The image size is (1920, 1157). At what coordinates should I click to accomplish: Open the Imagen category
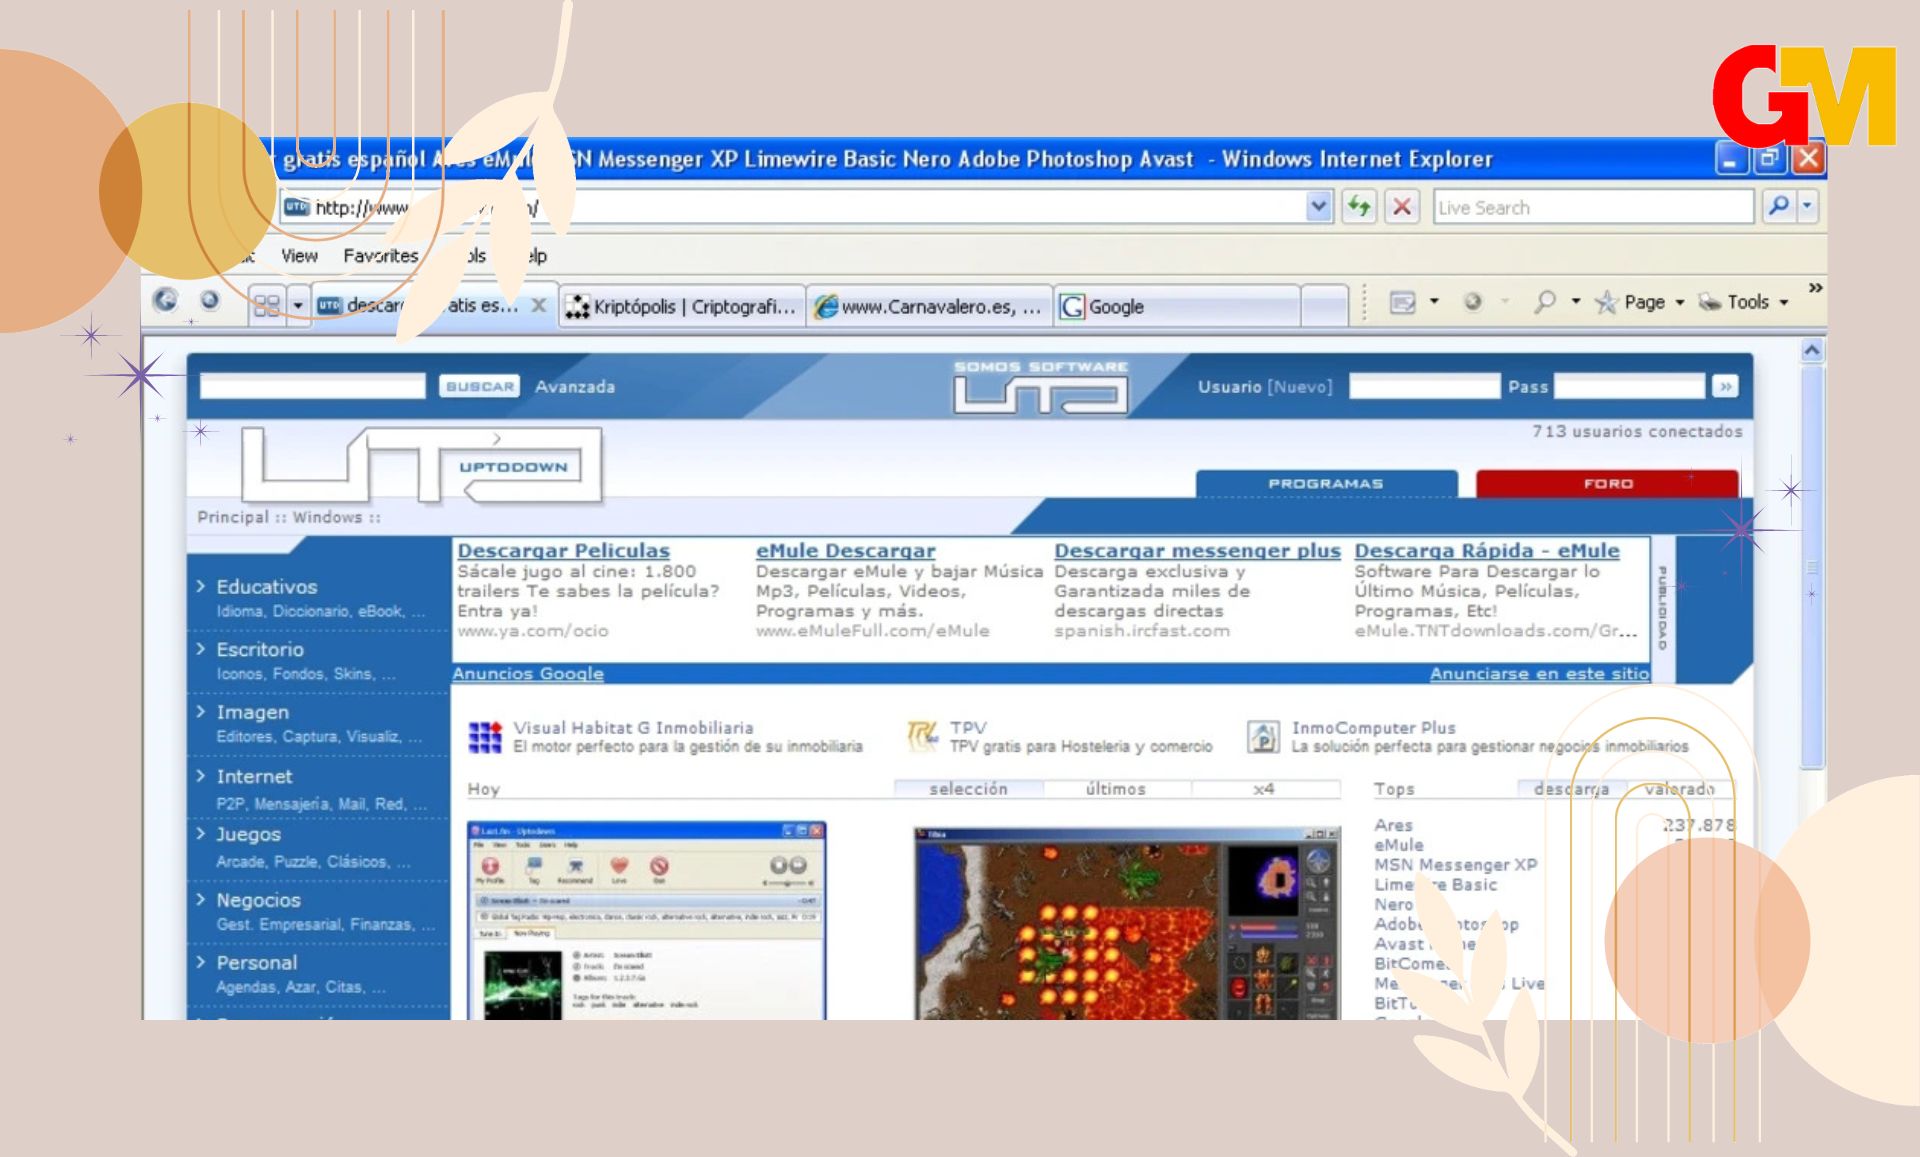(x=252, y=712)
